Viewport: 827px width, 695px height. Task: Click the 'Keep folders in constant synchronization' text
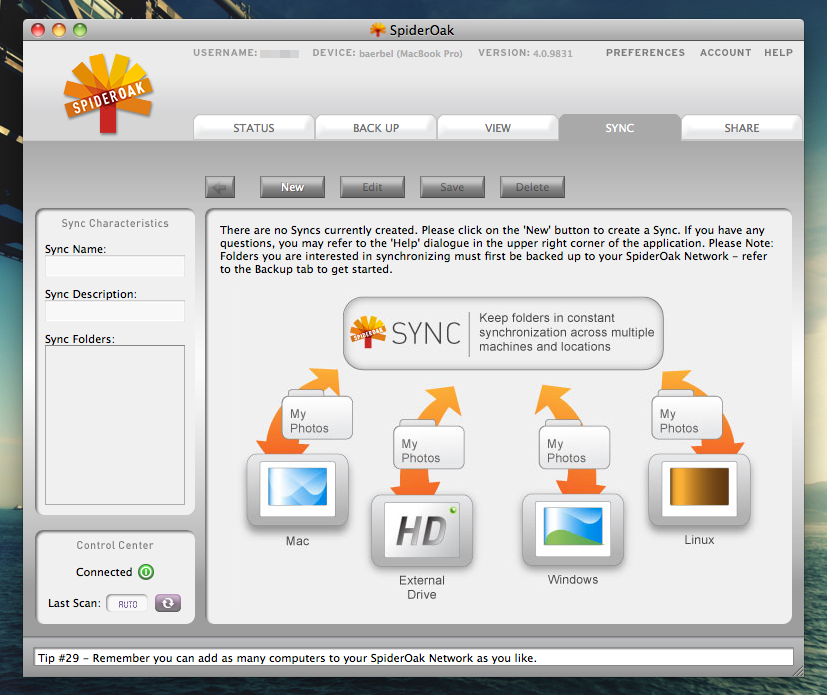pos(566,332)
